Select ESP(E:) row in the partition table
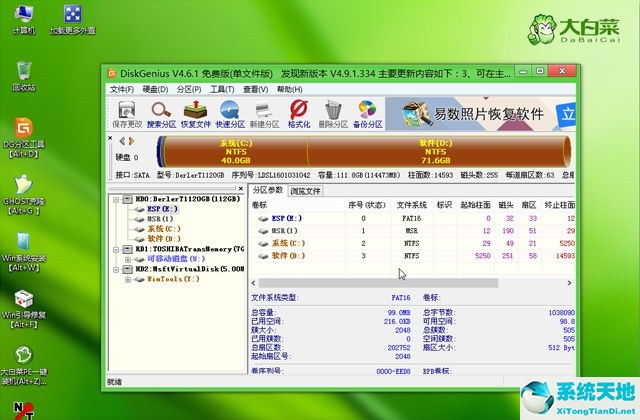The width and height of the screenshot is (640, 420). pos(412,218)
